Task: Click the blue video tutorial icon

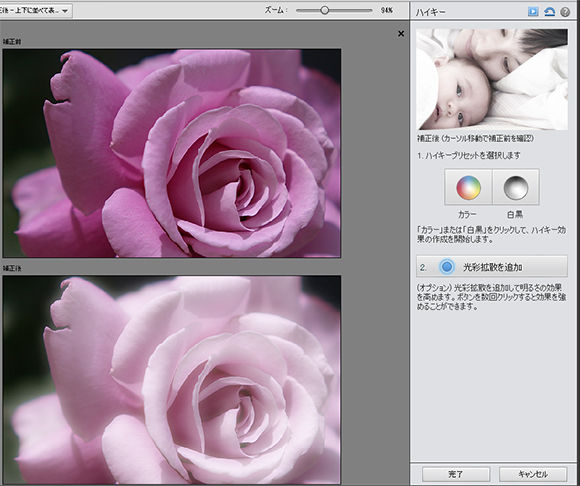Action: [533, 12]
